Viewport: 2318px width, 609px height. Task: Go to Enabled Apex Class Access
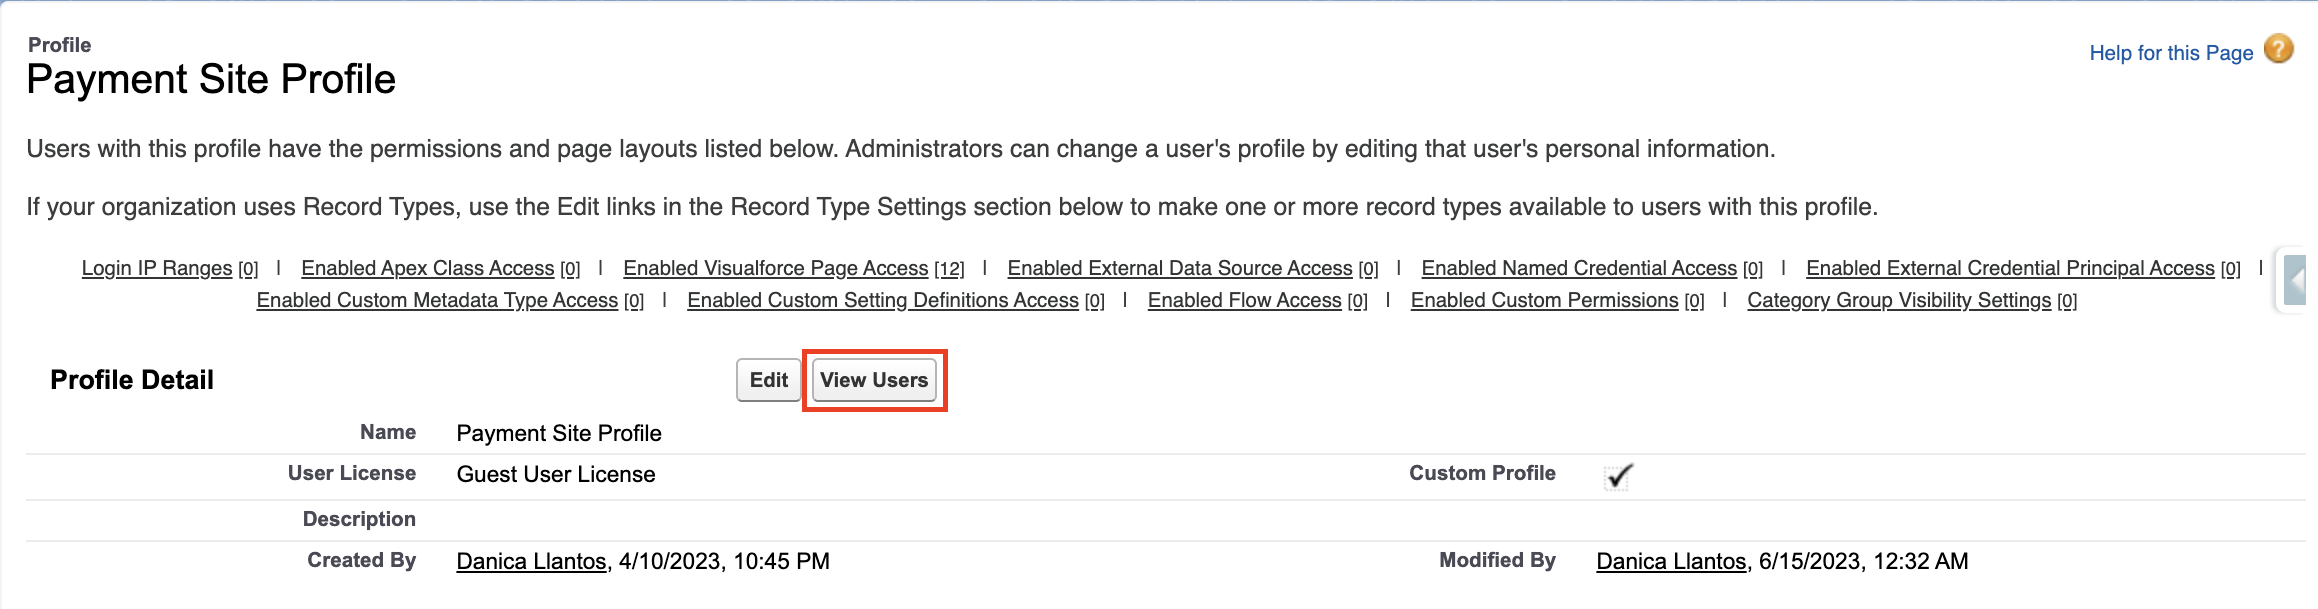click(427, 268)
